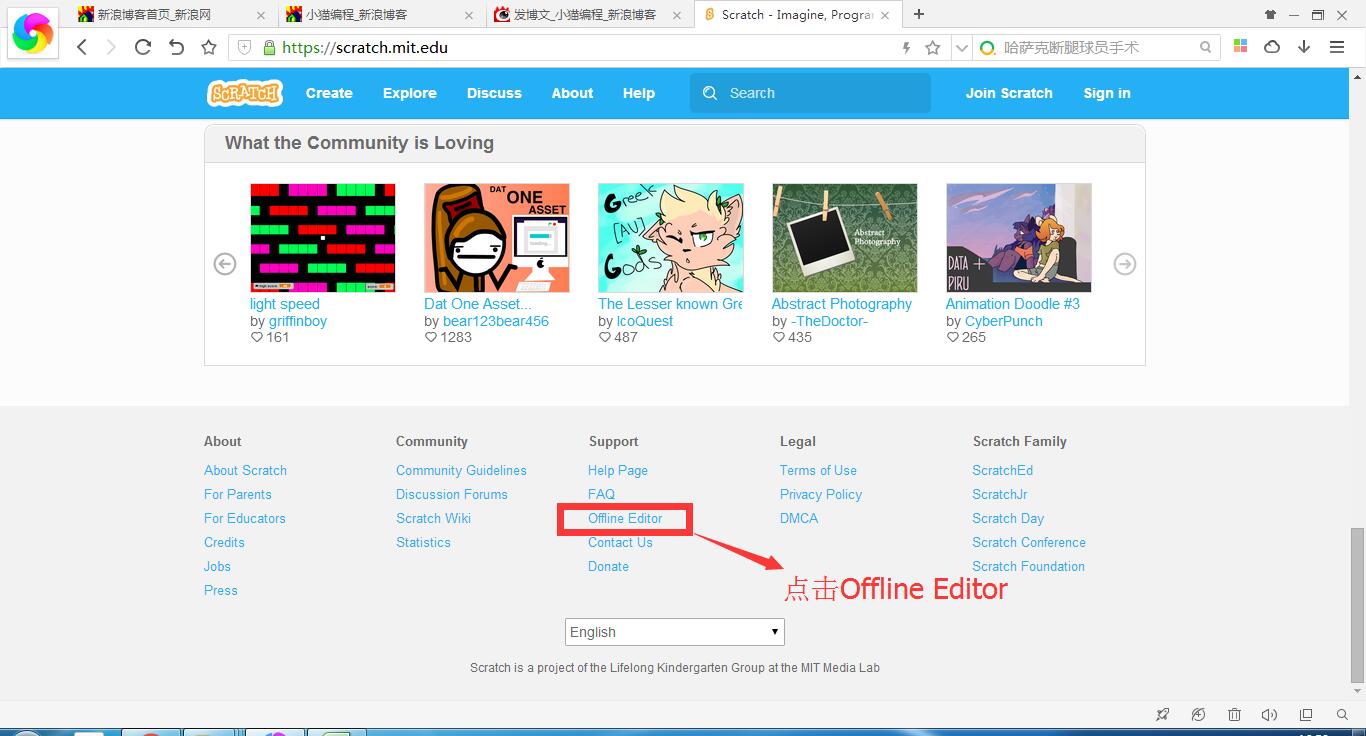1366x736 pixels.
Task: Open the Animation Doodle #3 thumbnail
Action: (1019, 238)
